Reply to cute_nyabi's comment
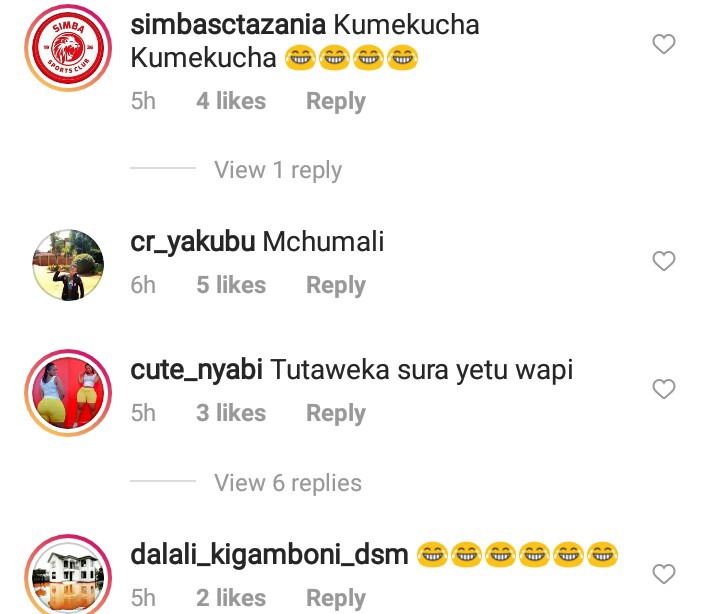The image size is (720, 614). [x=336, y=413]
